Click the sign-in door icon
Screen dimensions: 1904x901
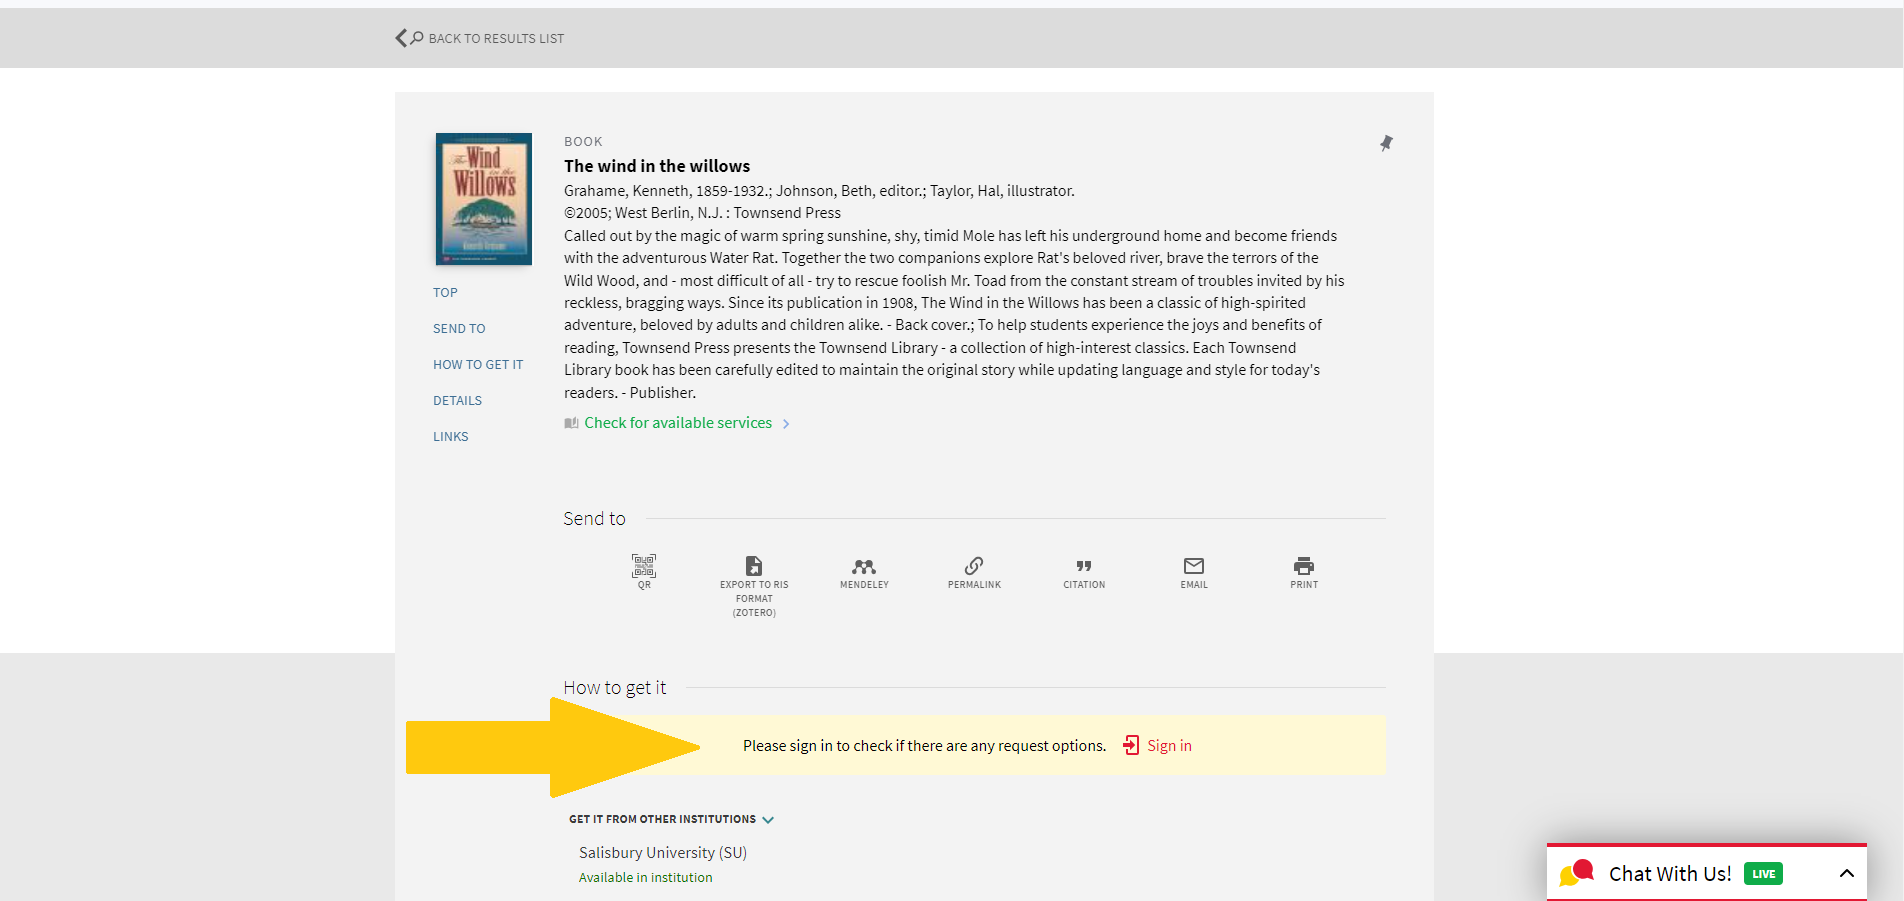pos(1131,745)
